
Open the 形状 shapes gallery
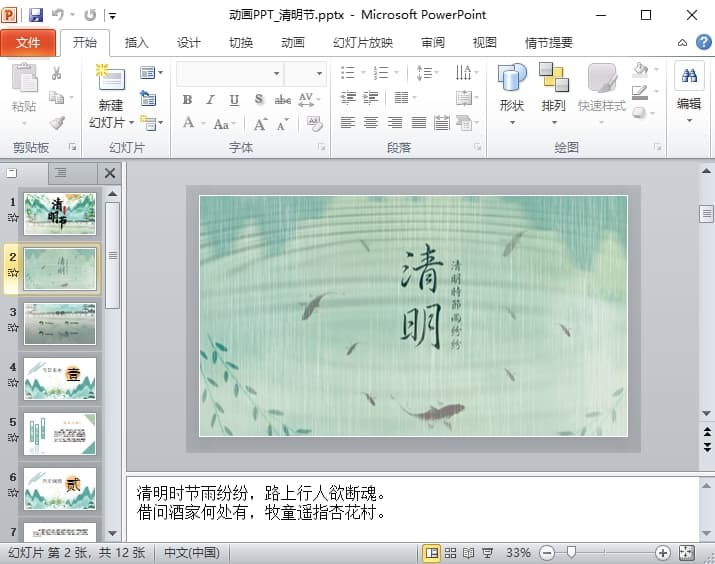[x=512, y=94]
